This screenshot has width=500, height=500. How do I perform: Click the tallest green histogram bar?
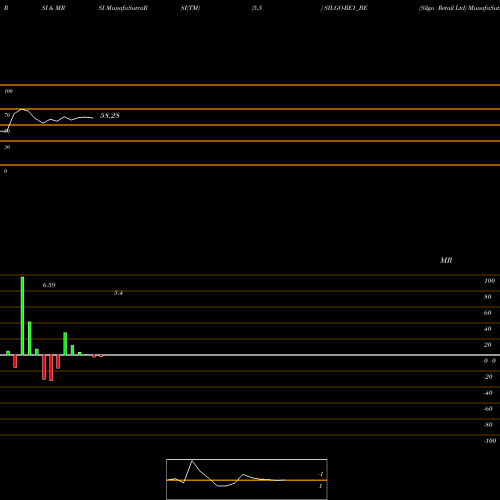(x=22, y=316)
